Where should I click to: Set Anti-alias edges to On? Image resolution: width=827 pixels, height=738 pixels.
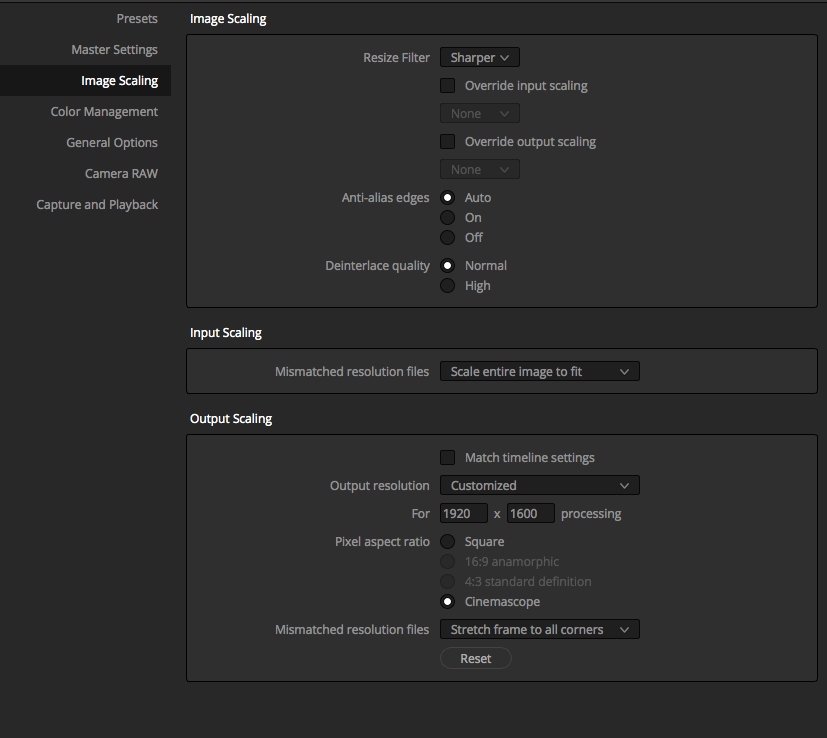pyautogui.click(x=447, y=217)
